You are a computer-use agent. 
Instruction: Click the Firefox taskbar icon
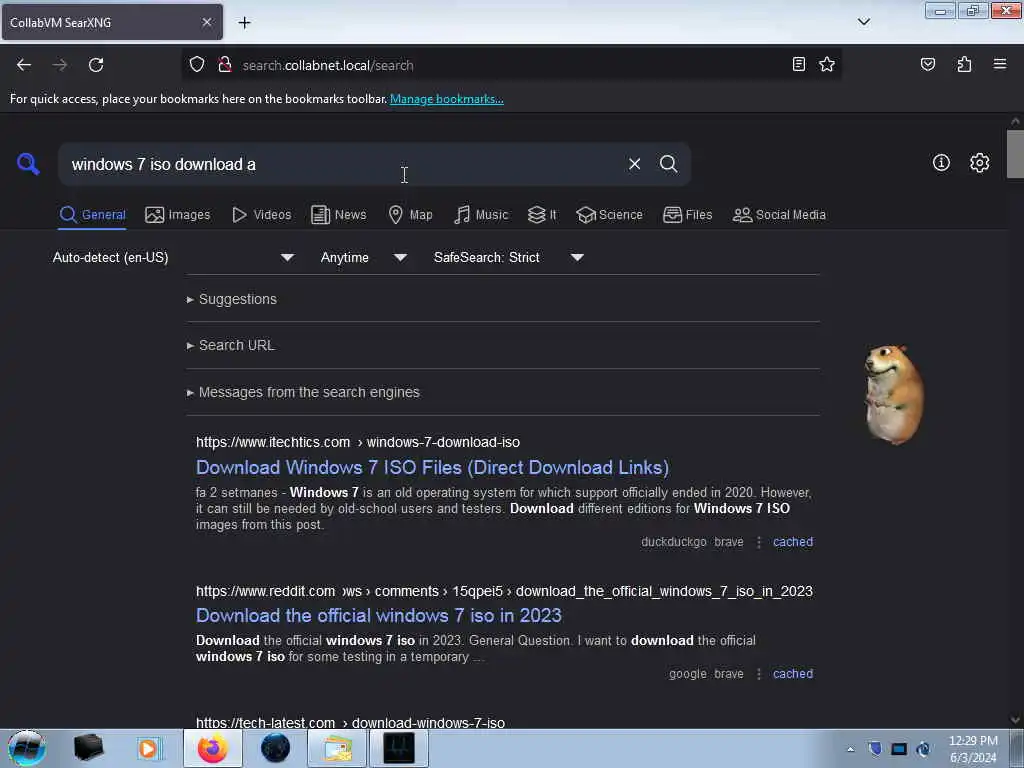[213, 748]
